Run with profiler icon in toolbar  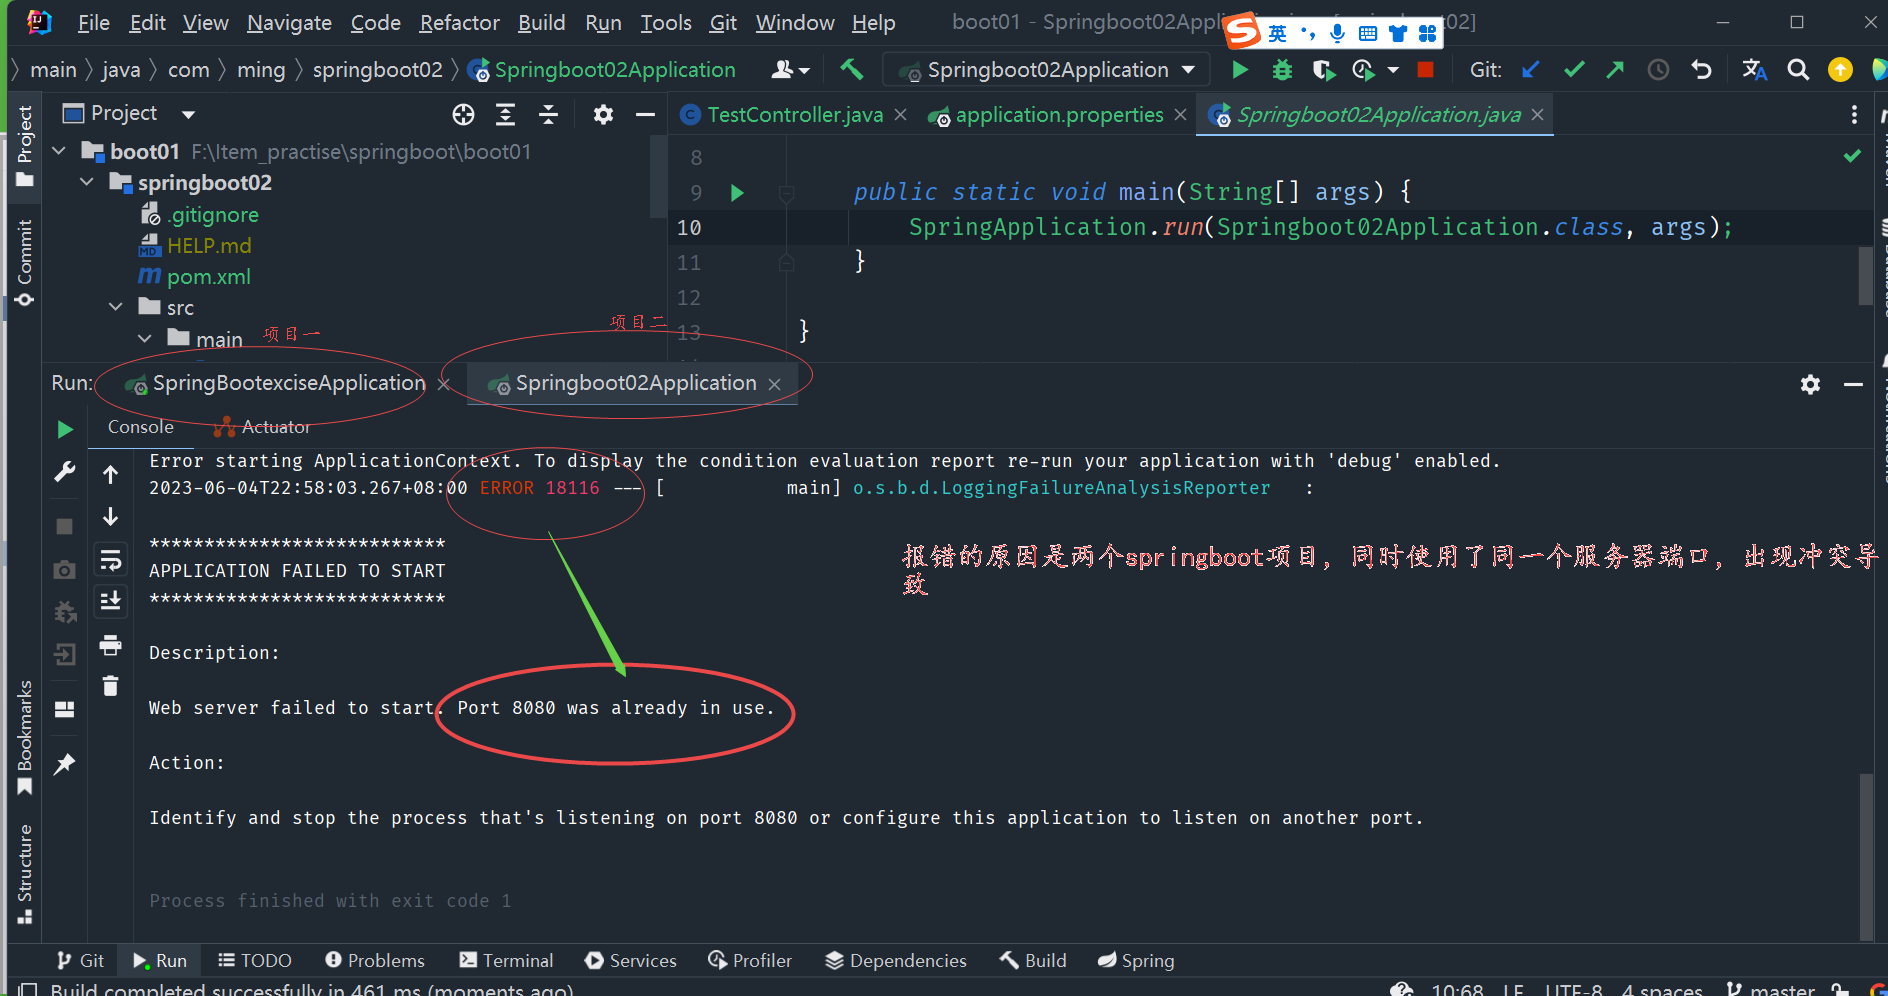1363,69
